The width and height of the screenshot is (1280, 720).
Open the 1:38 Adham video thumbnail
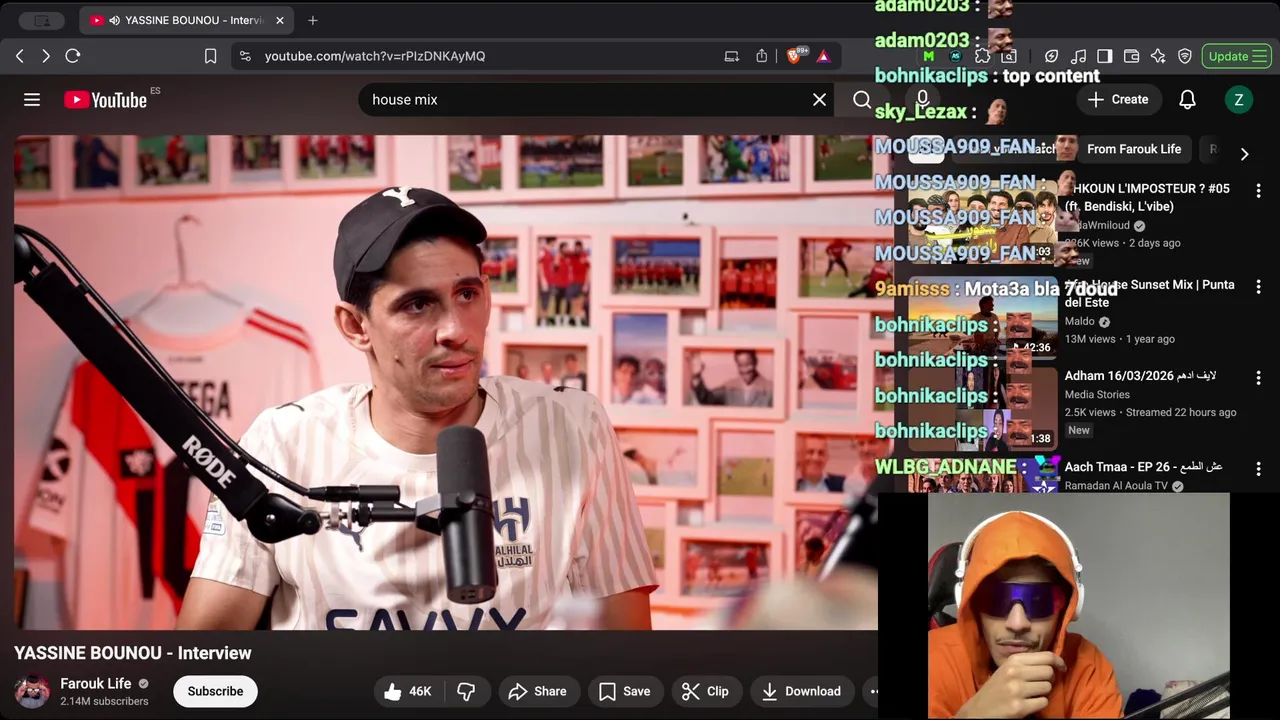[x=982, y=408]
